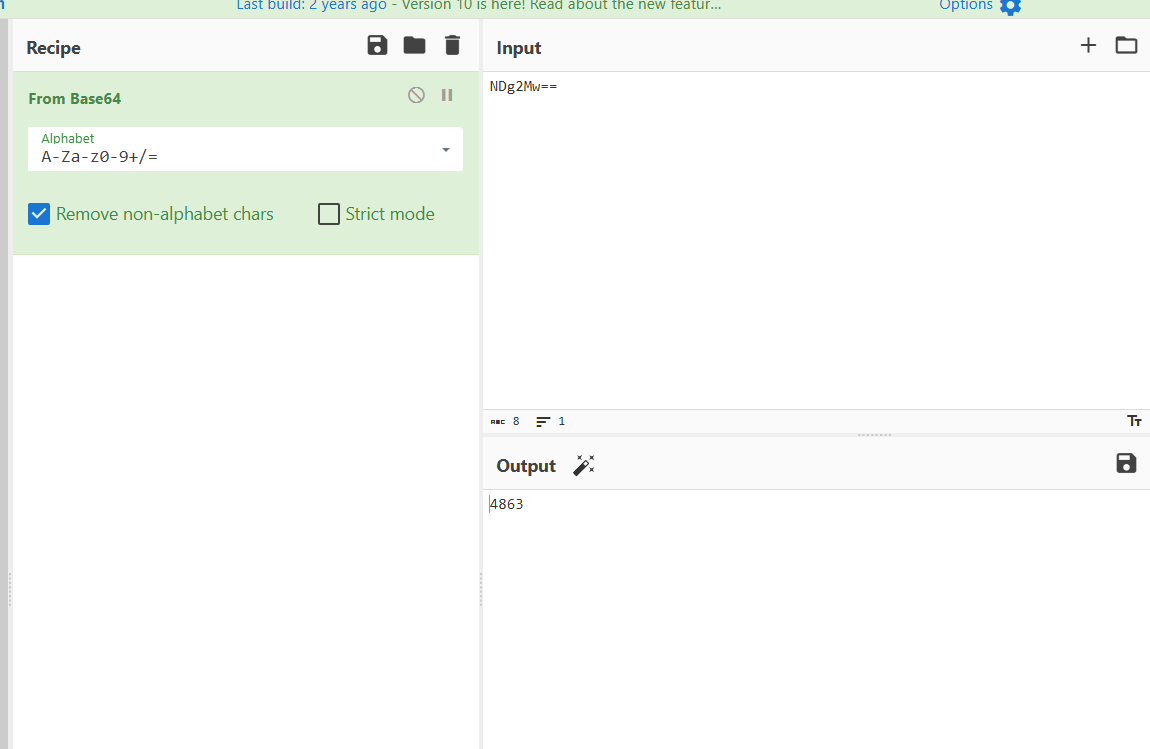Add a new input tab

tap(1088, 45)
